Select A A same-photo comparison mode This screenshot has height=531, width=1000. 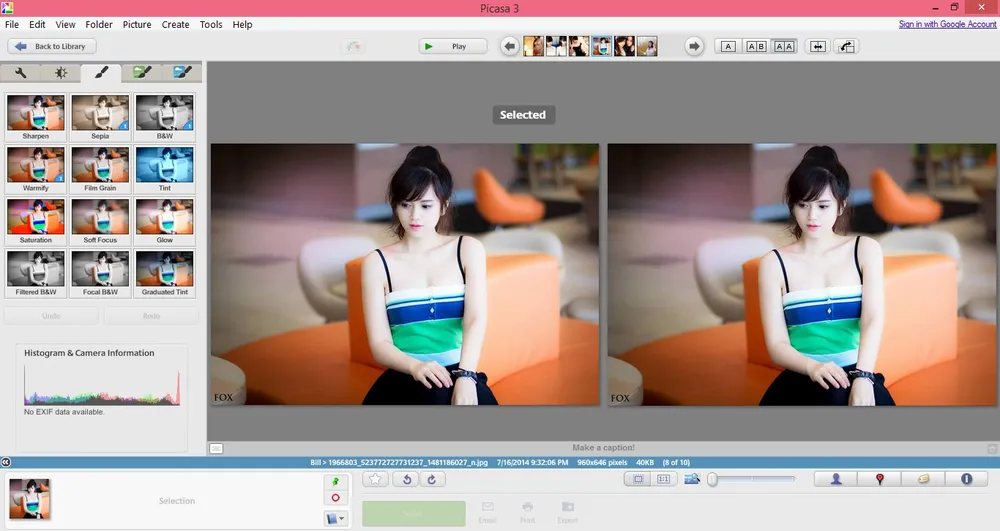point(784,47)
